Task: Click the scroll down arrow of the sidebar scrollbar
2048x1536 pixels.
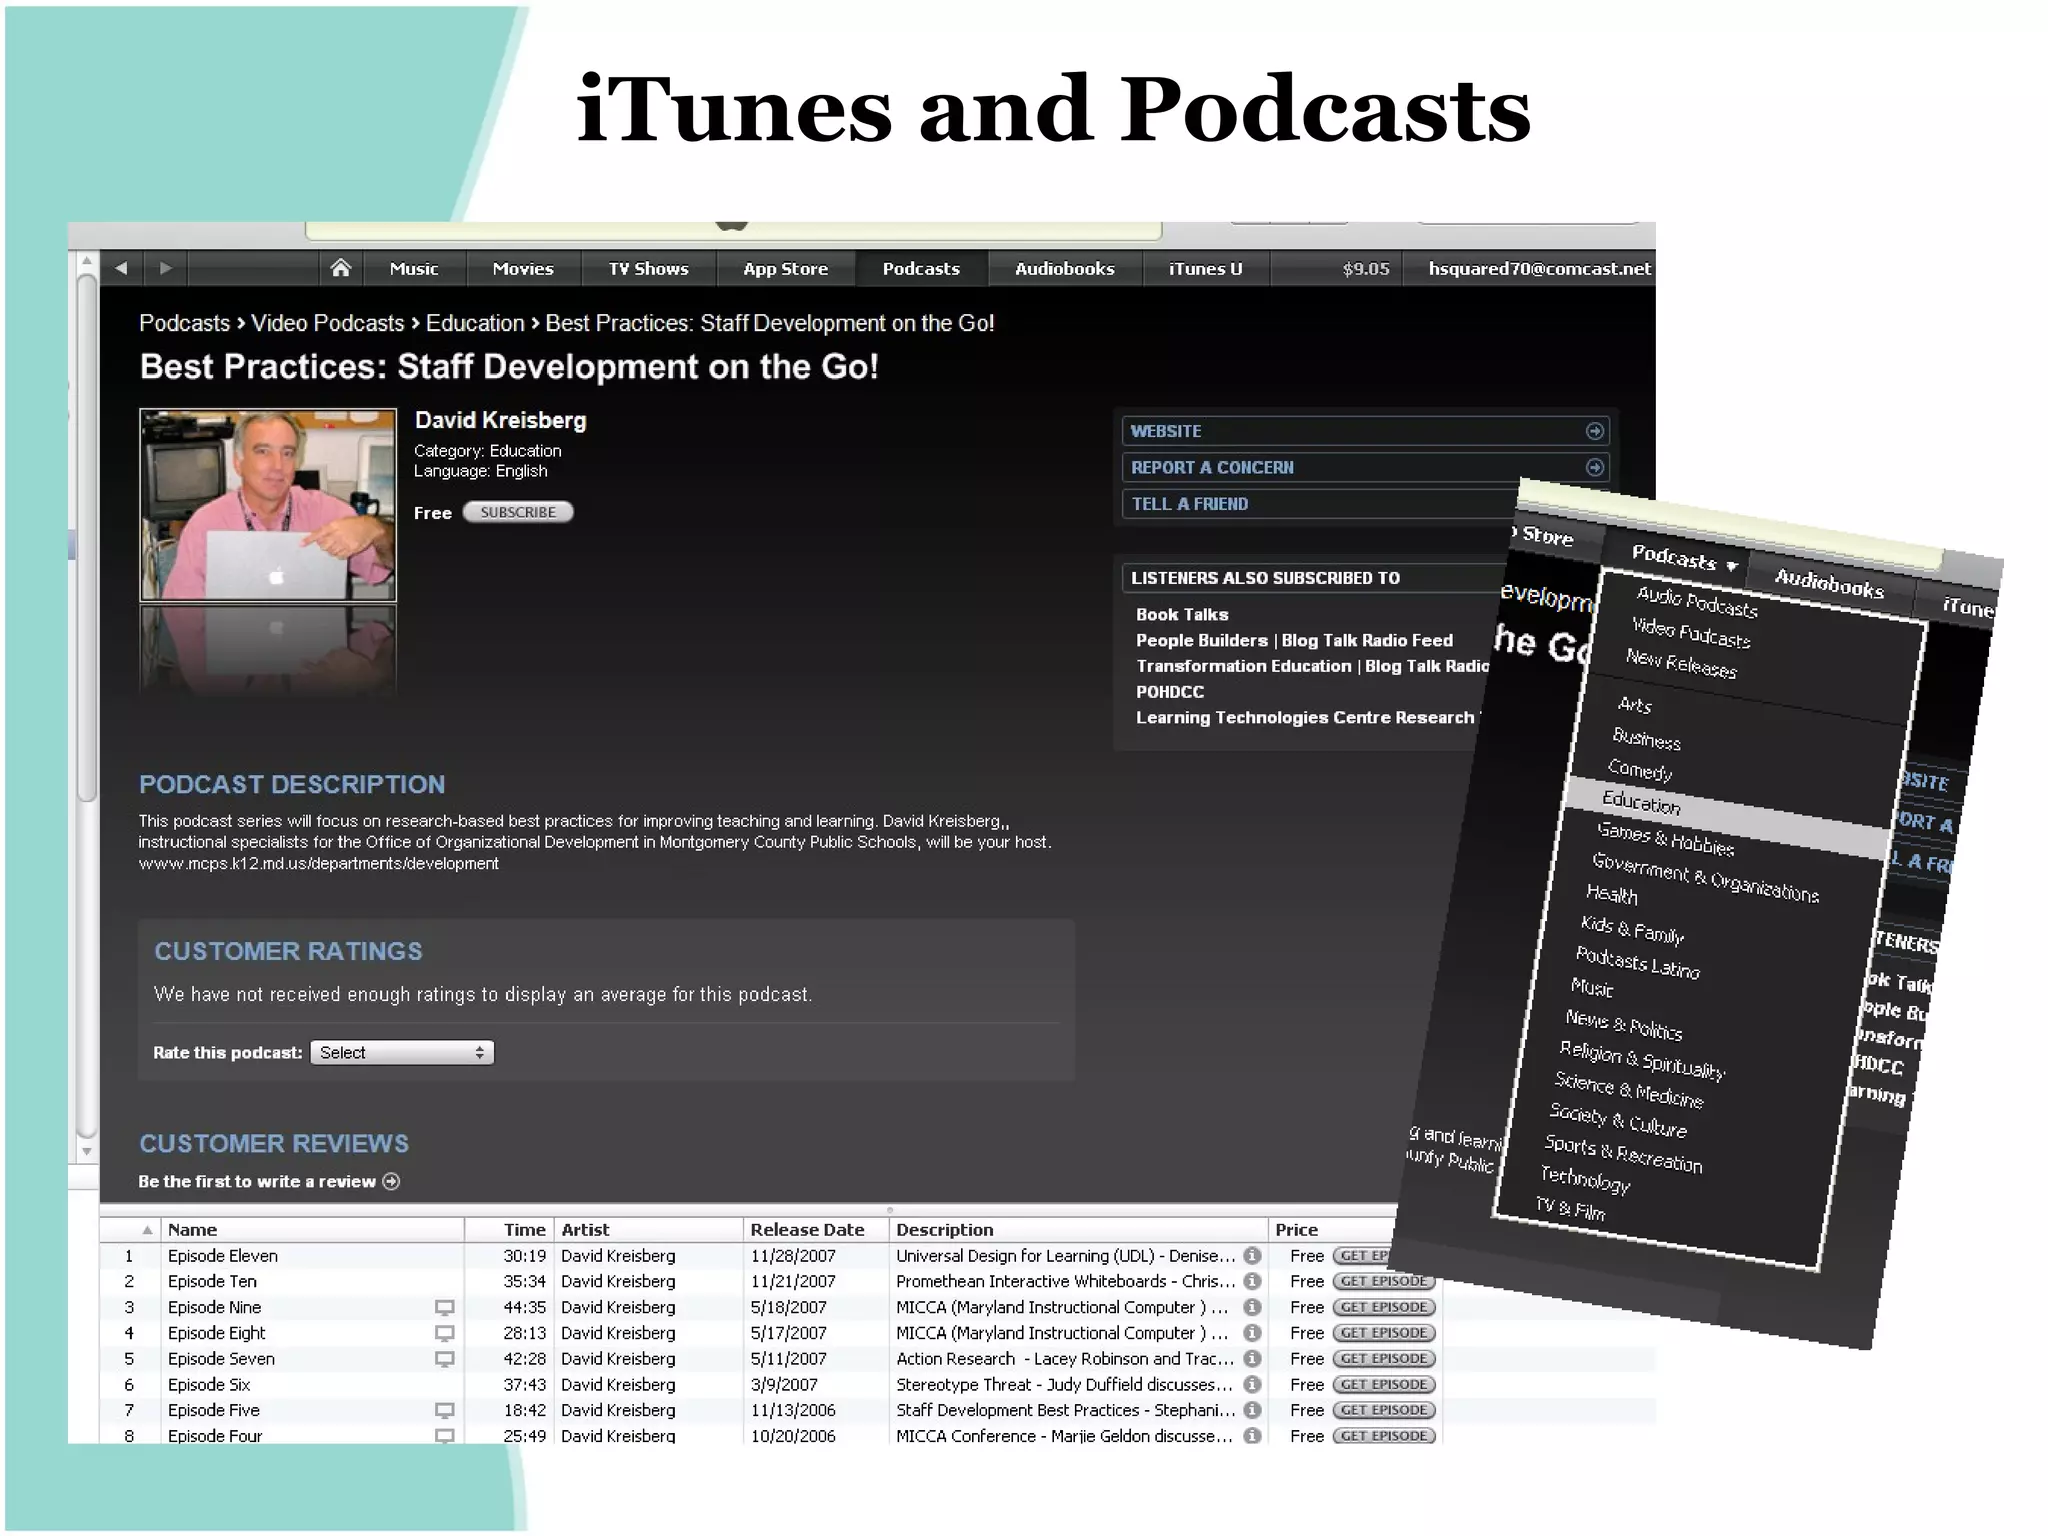Action: point(87,1151)
